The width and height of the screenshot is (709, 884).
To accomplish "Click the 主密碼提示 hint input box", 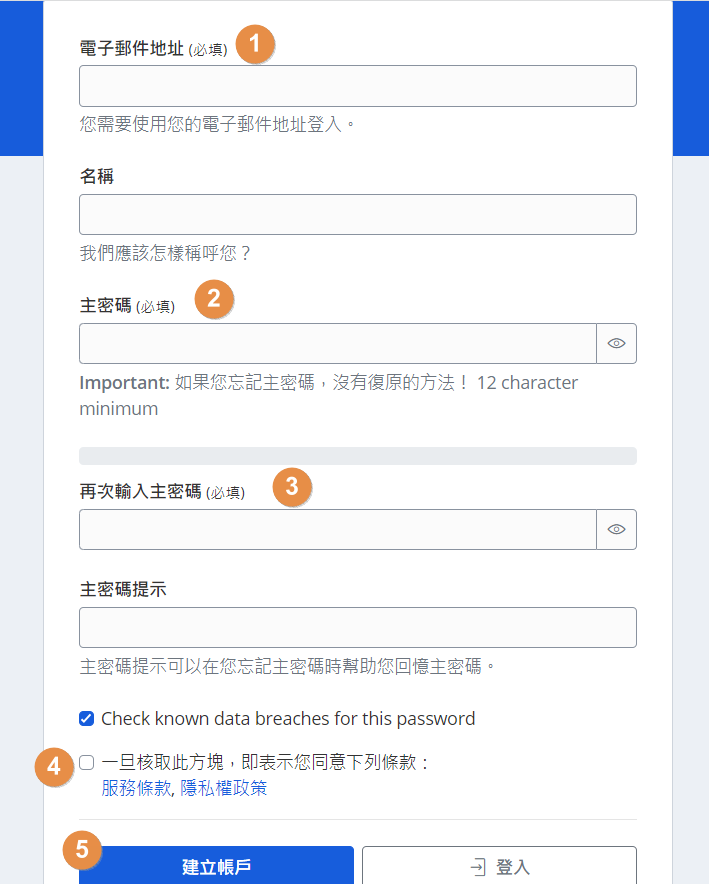I will coord(357,627).
